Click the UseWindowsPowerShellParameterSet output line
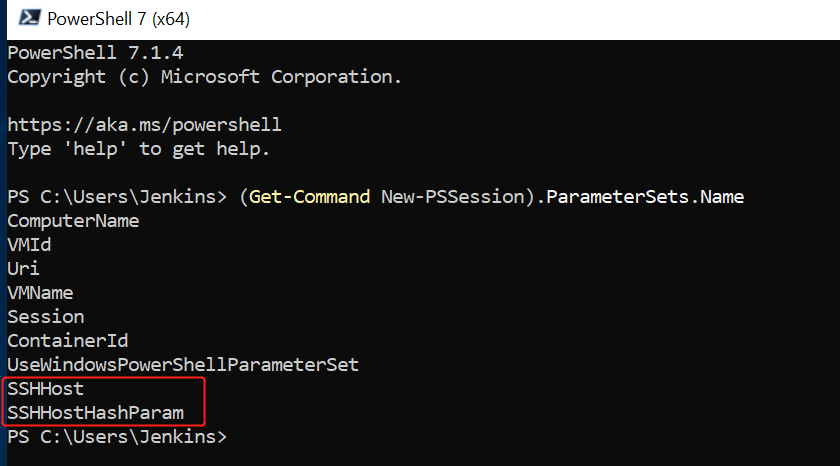840x466 pixels. pyautogui.click(x=182, y=365)
